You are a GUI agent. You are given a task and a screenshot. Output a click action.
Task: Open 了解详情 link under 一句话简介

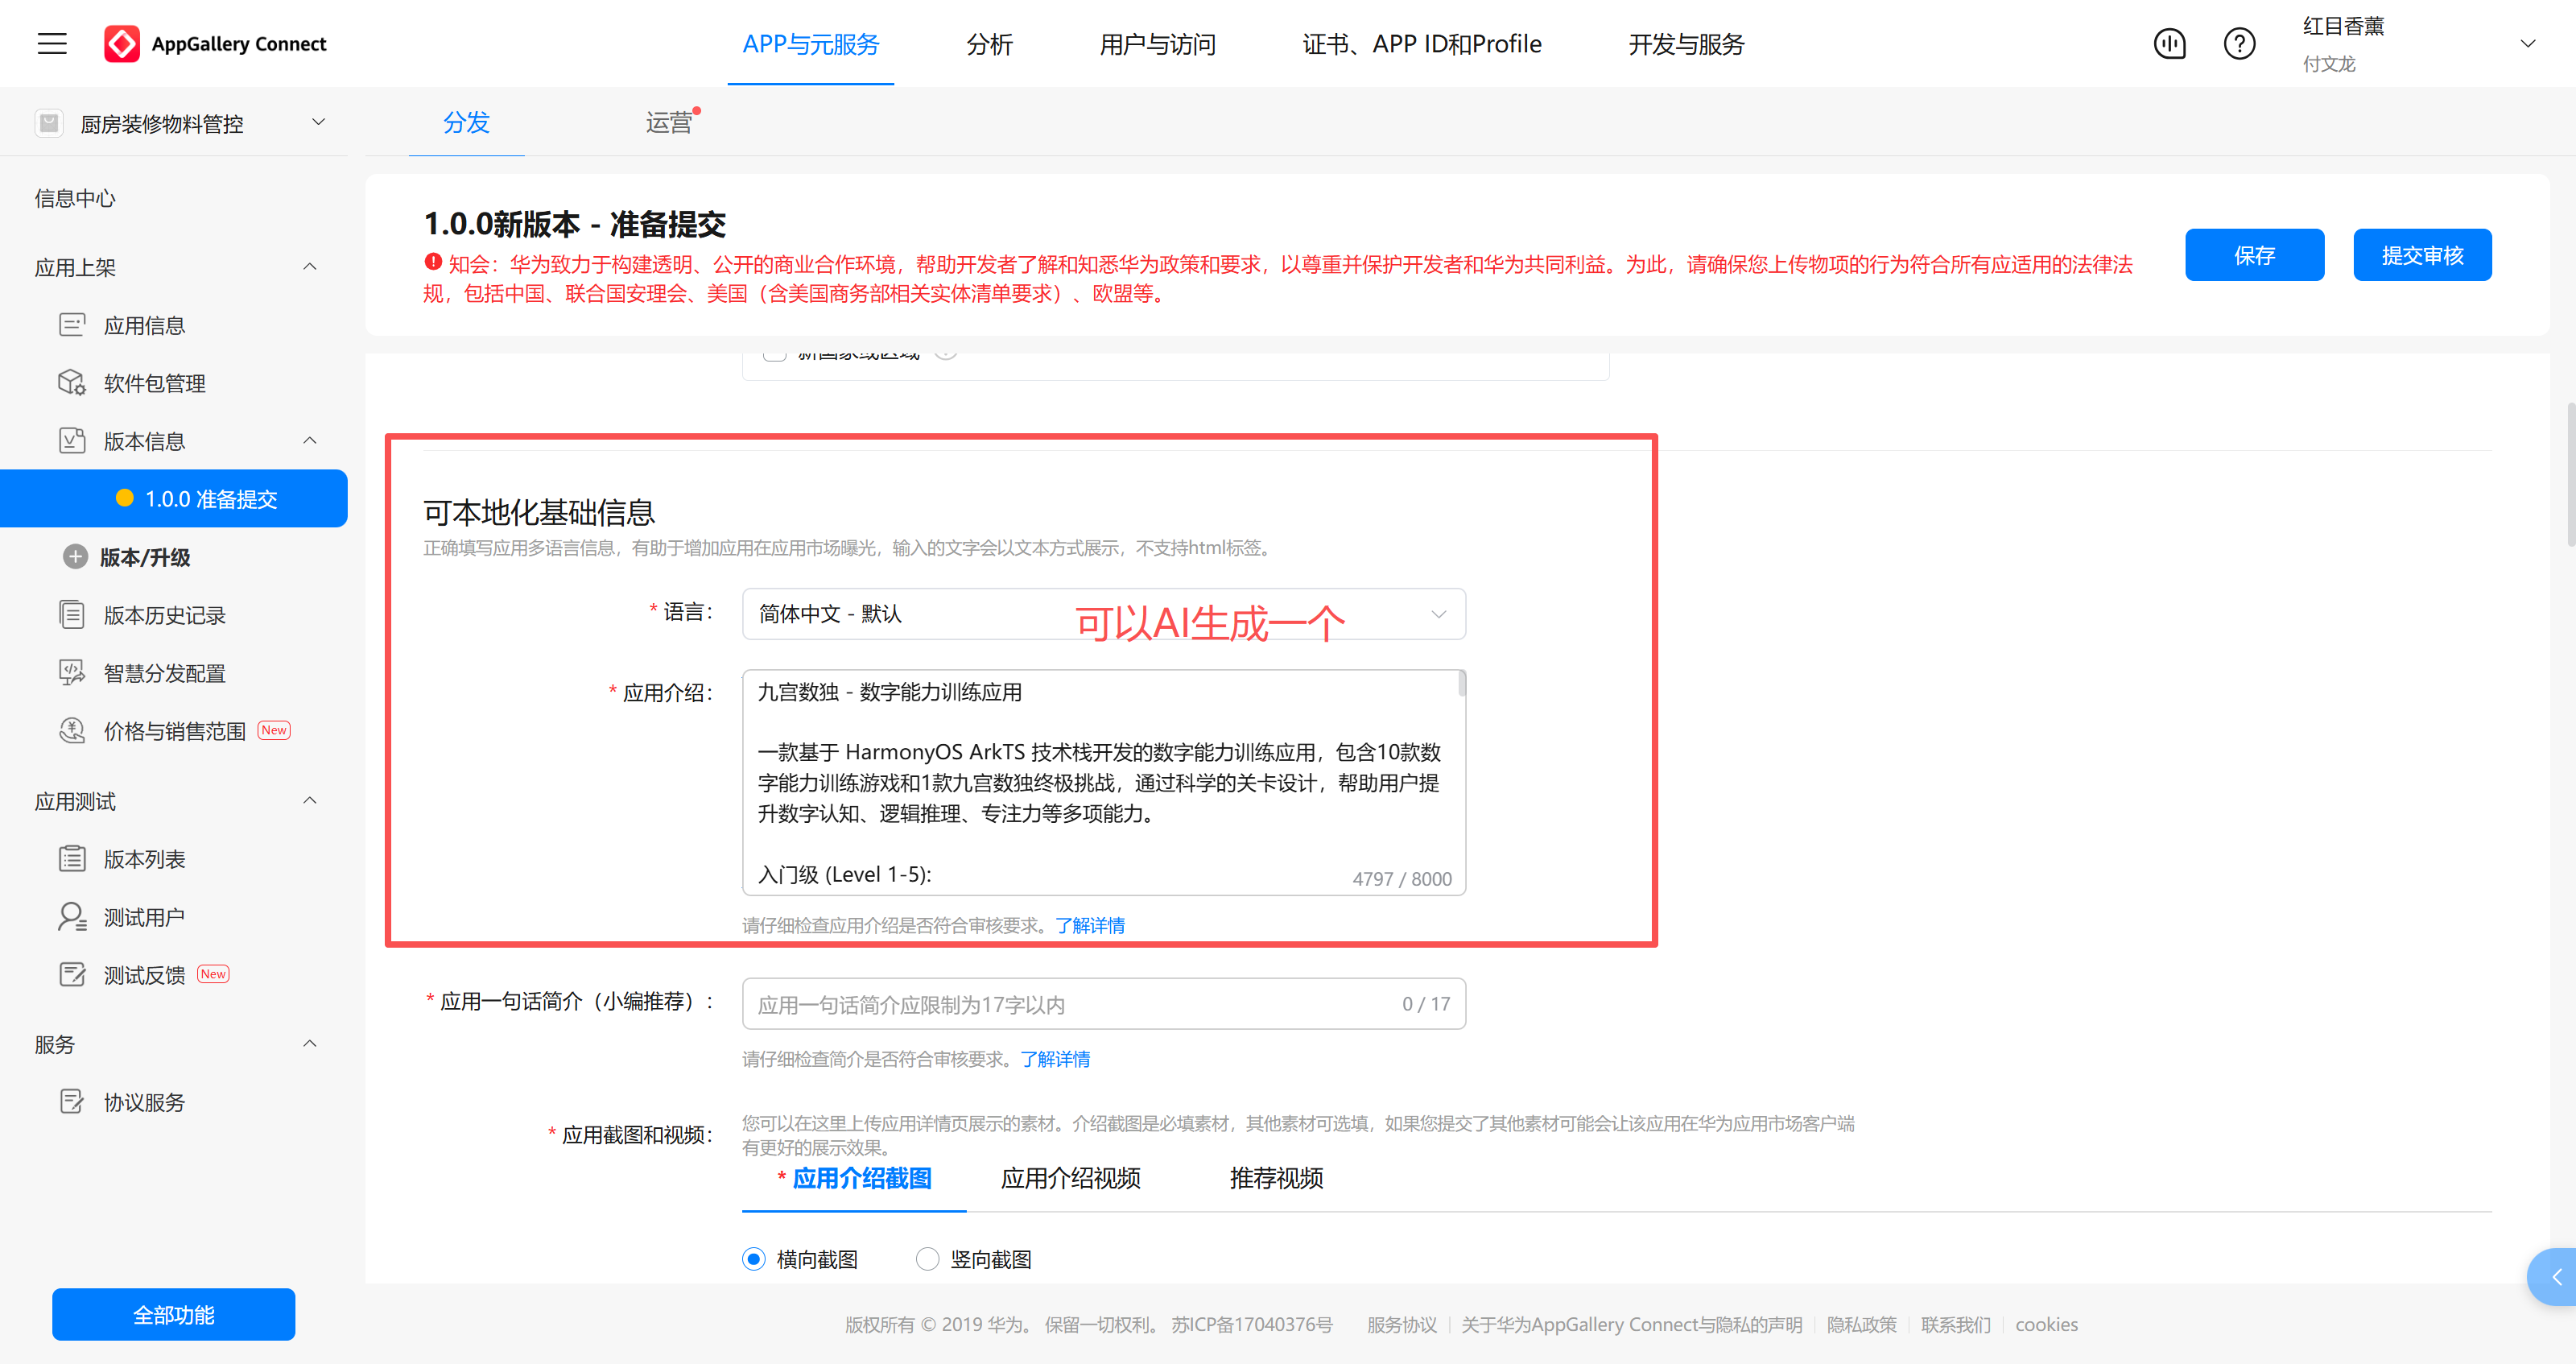pyautogui.click(x=1055, y=1059)
